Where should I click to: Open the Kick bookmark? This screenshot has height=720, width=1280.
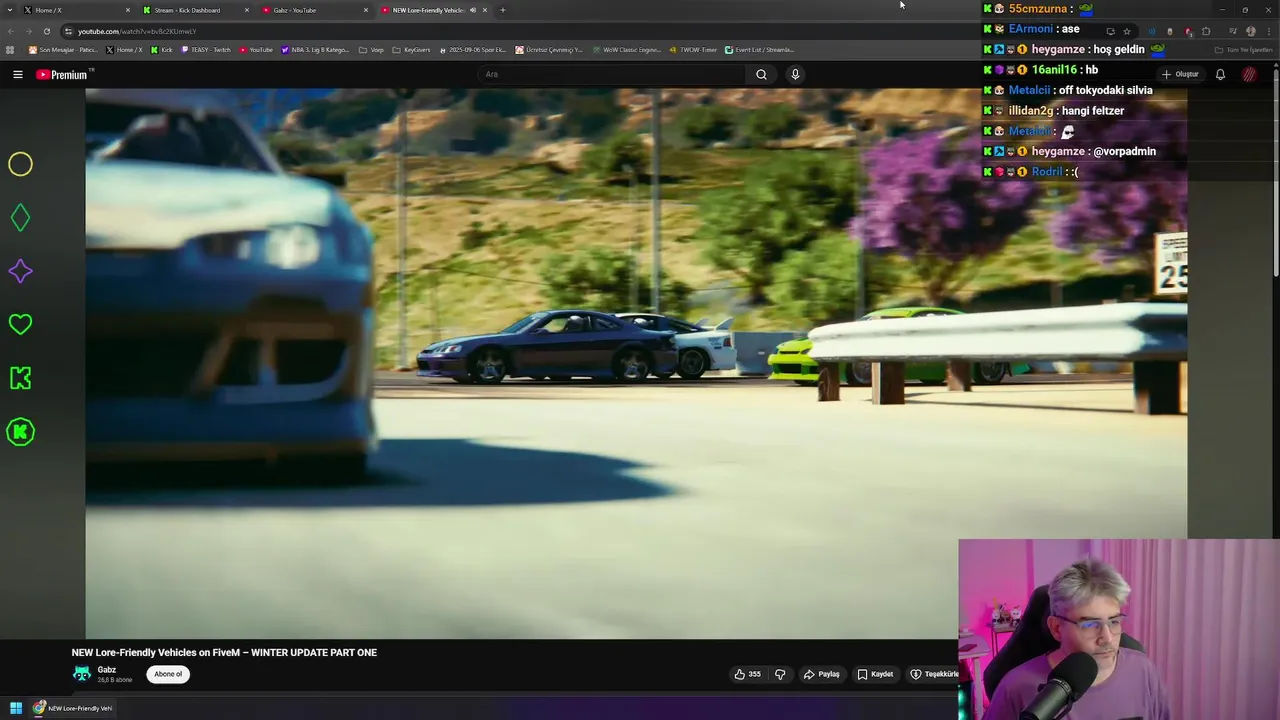163,49
